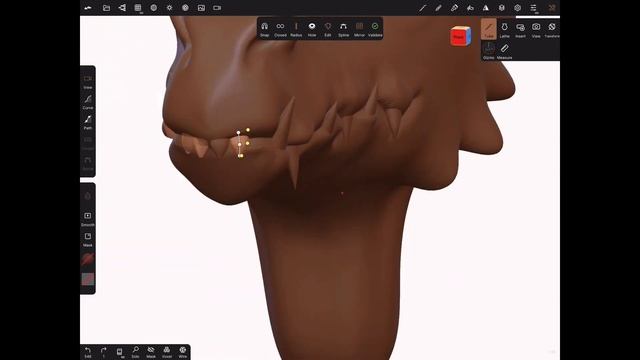
Task: Select the Lathe tool
Action: pyautogui.click(x=504, y=30)
